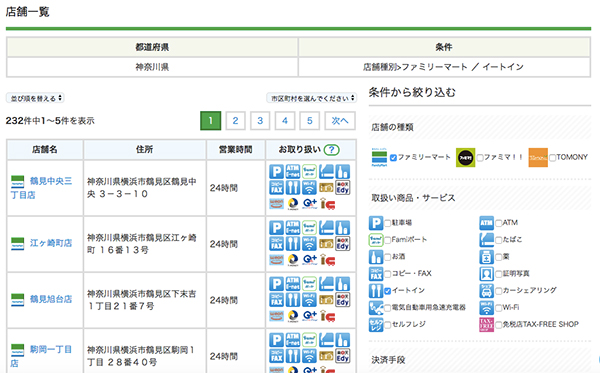The image size is (600, 373).
Task: Click the 薬 medicine icon in filters
Action: 486,257
